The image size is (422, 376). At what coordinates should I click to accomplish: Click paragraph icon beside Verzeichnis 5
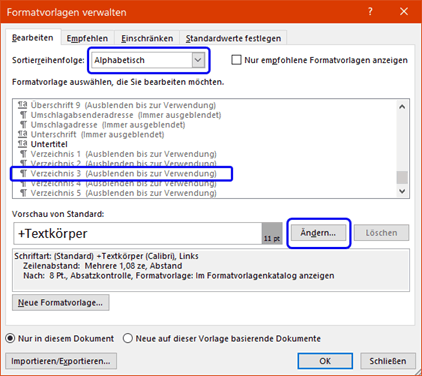23,193
